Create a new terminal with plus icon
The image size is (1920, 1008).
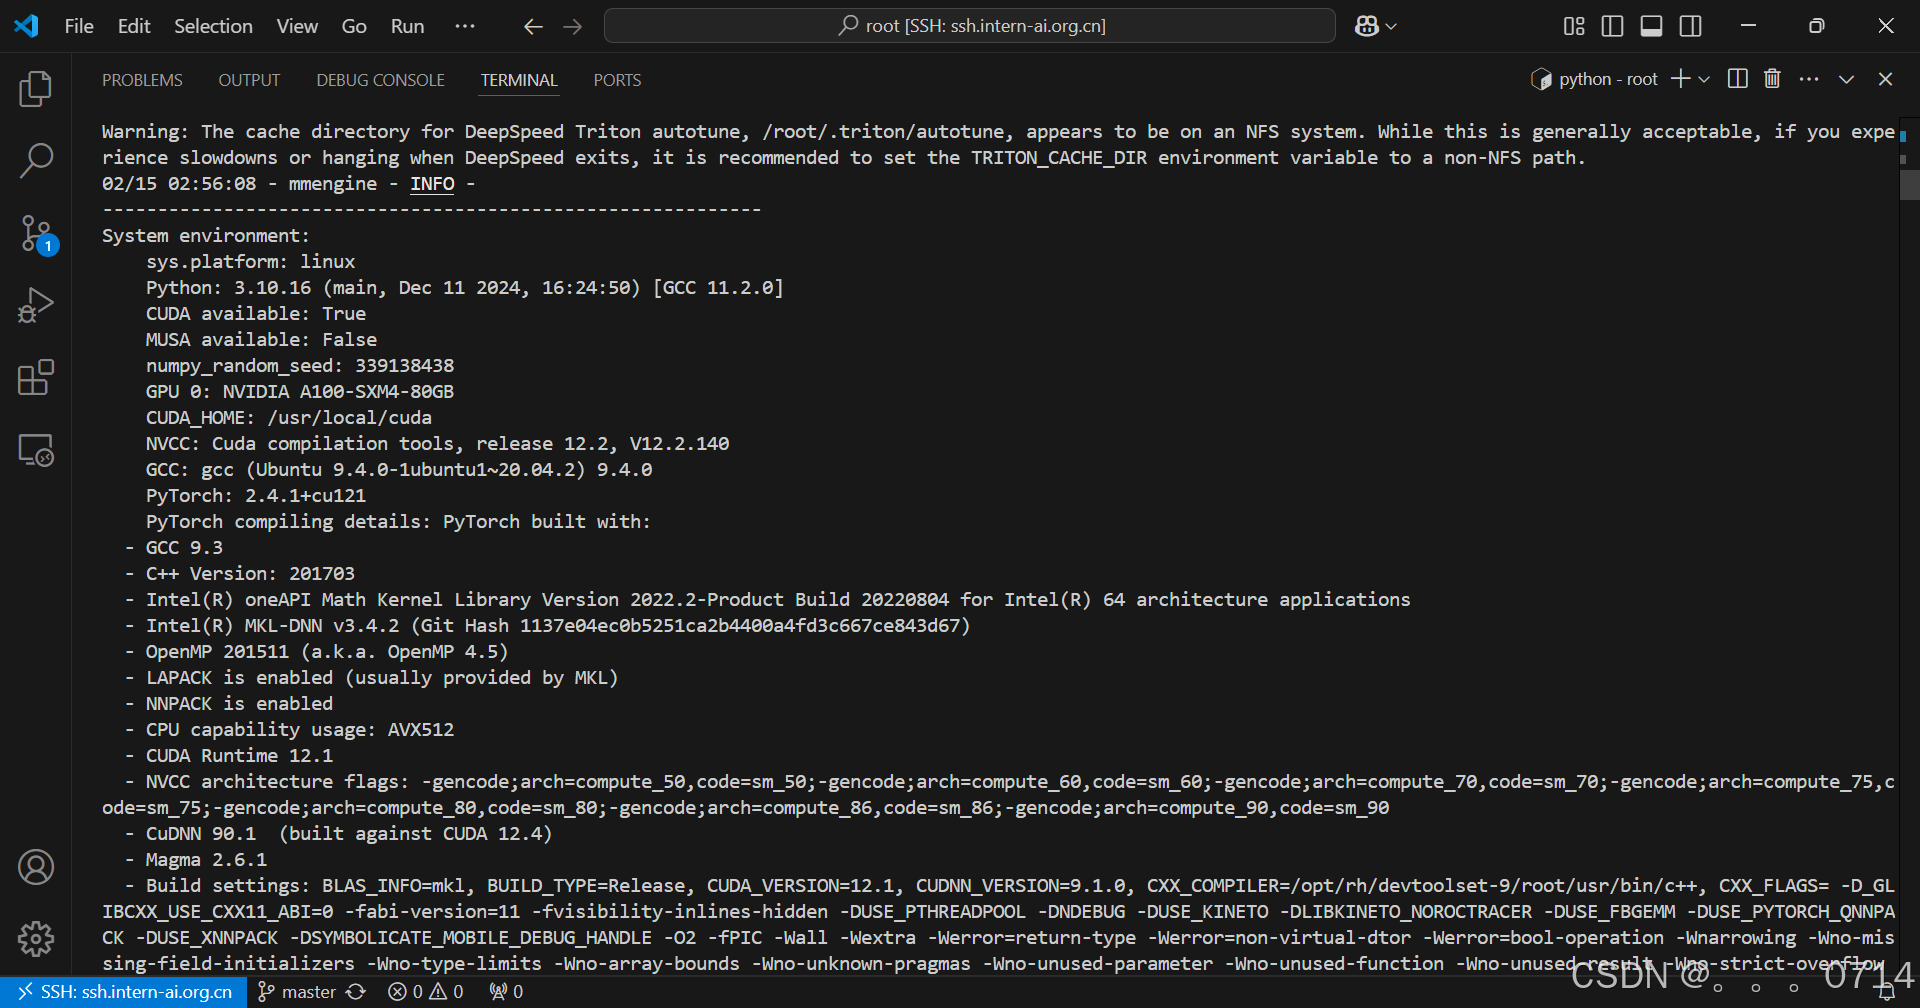tap(1681, 79)
